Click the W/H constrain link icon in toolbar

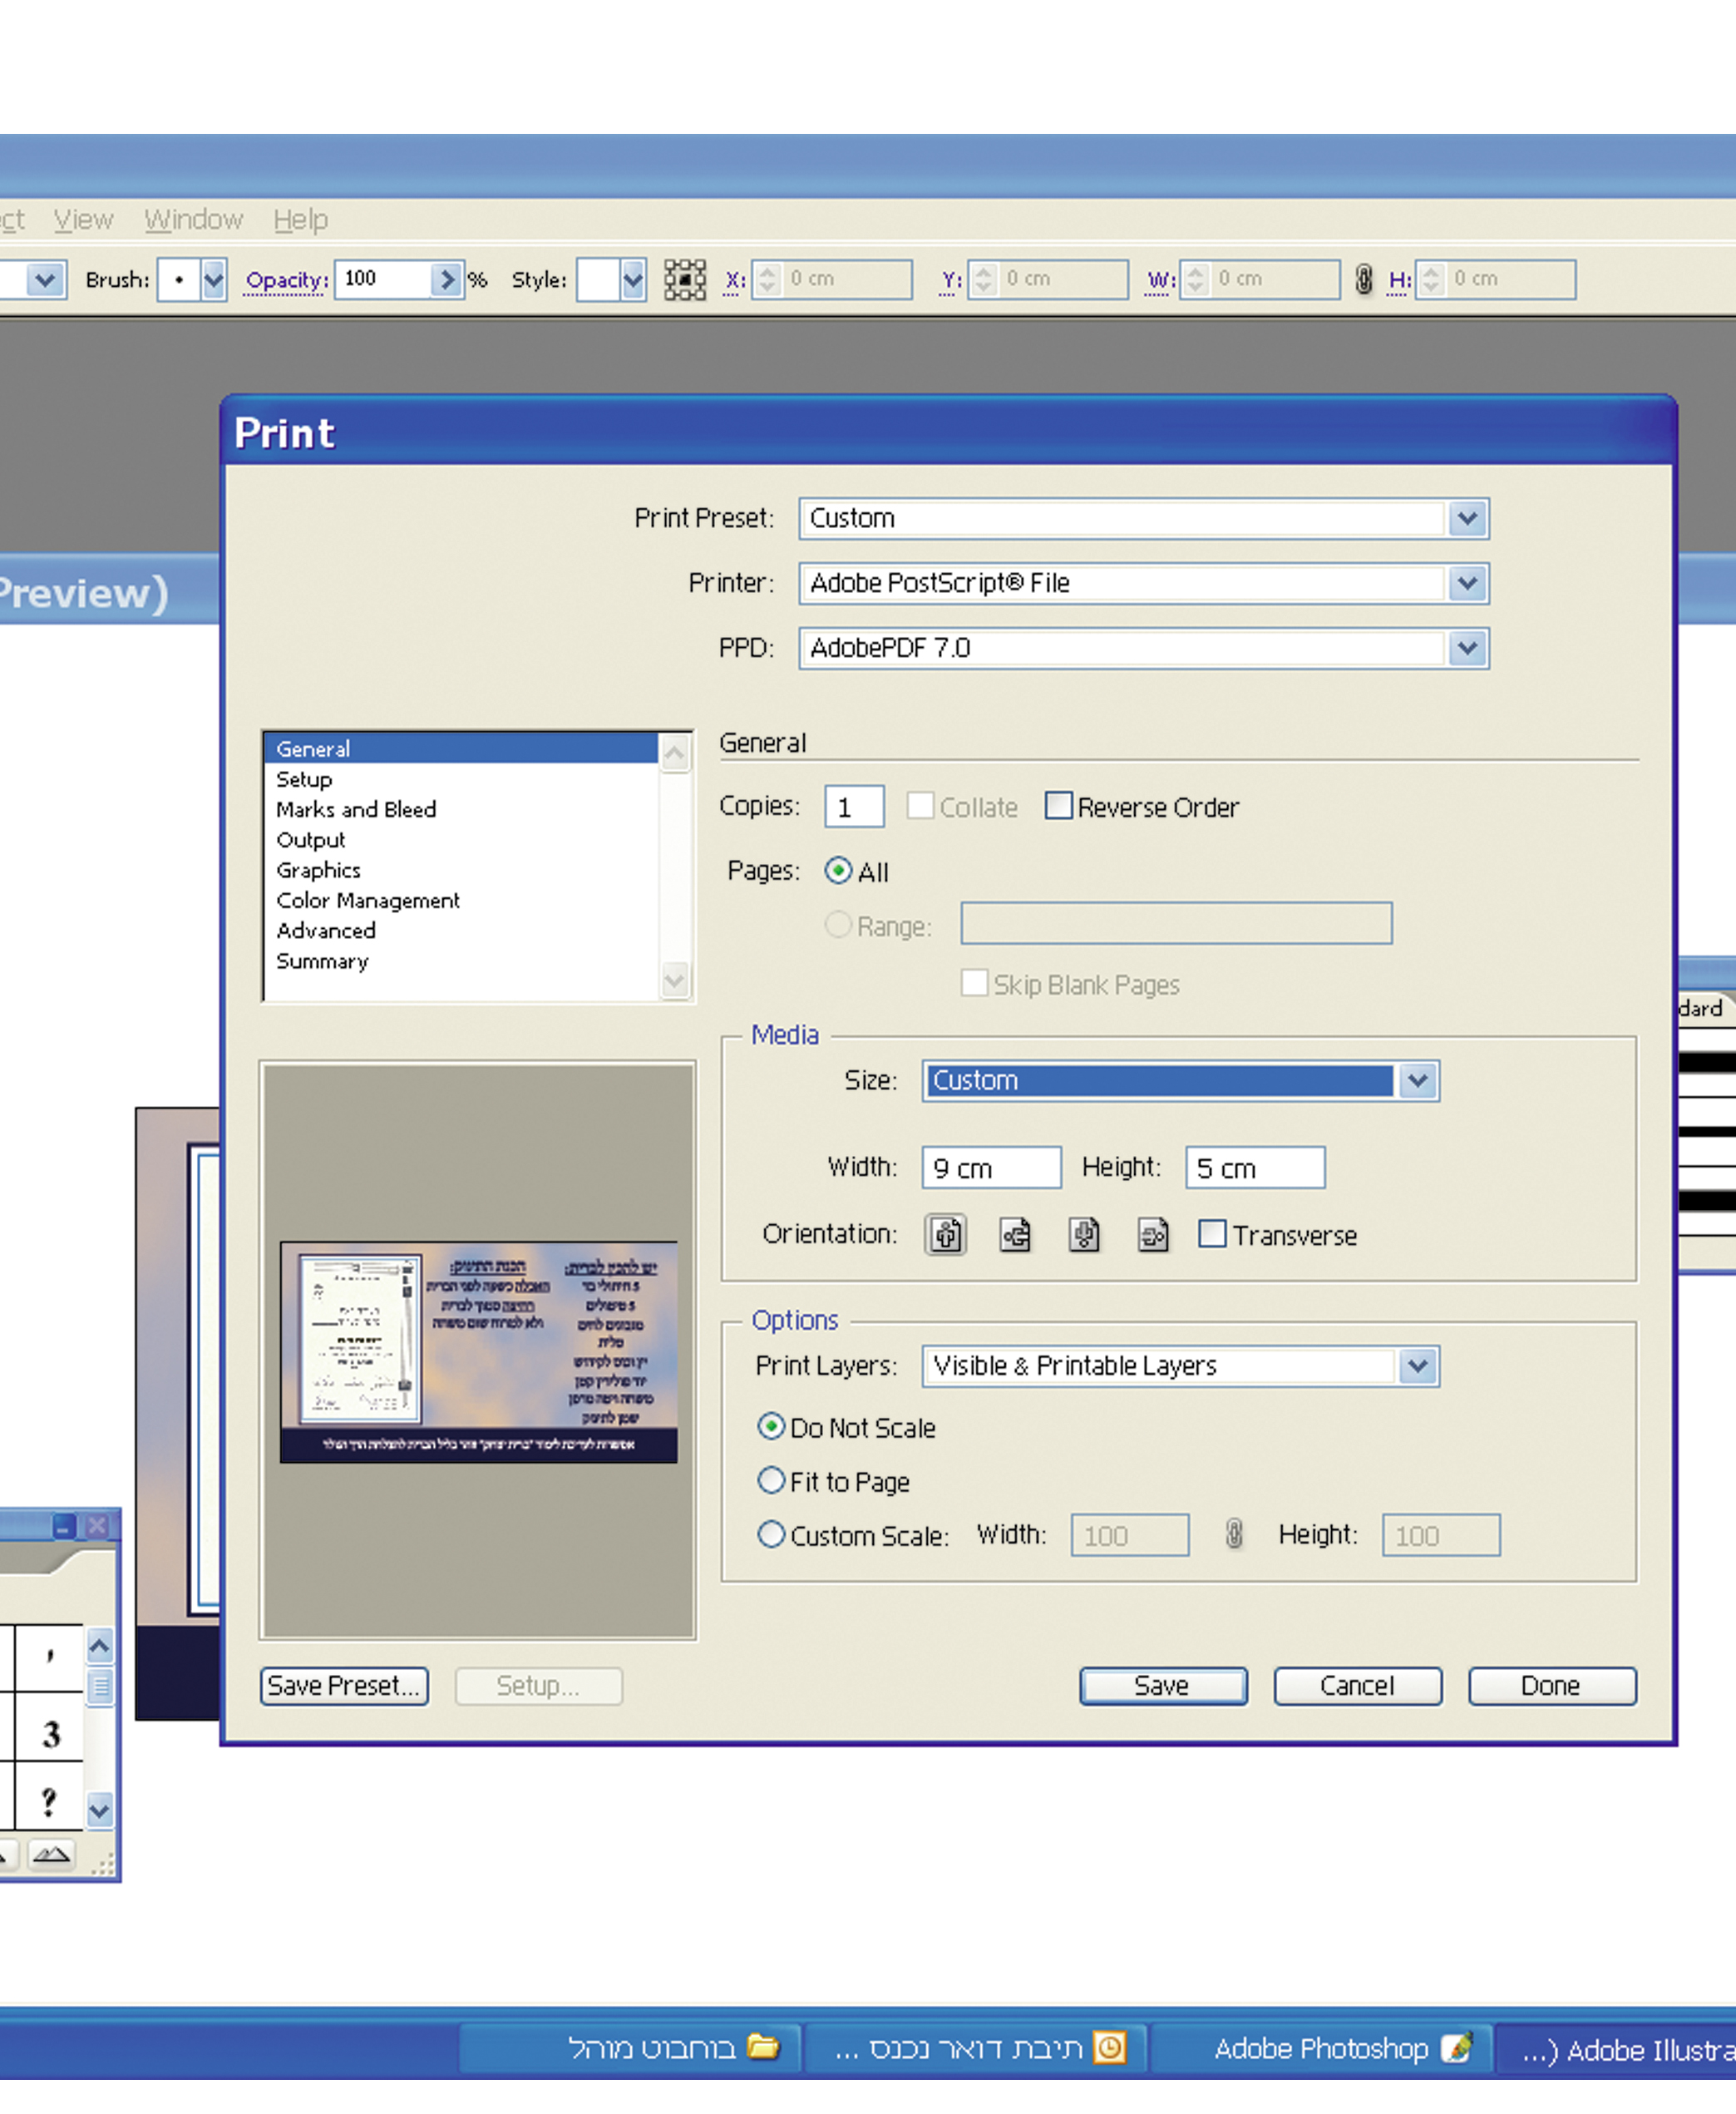(x=1363, y=279)
